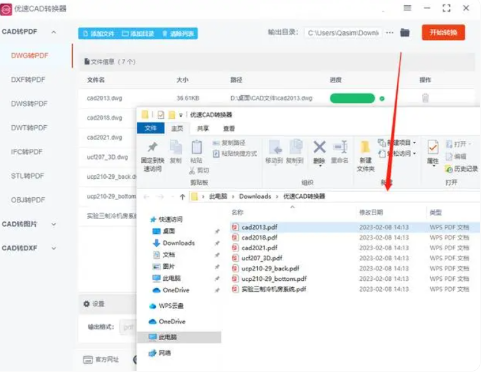
Task: Open the output folder icon
Action: coord(405,32)
